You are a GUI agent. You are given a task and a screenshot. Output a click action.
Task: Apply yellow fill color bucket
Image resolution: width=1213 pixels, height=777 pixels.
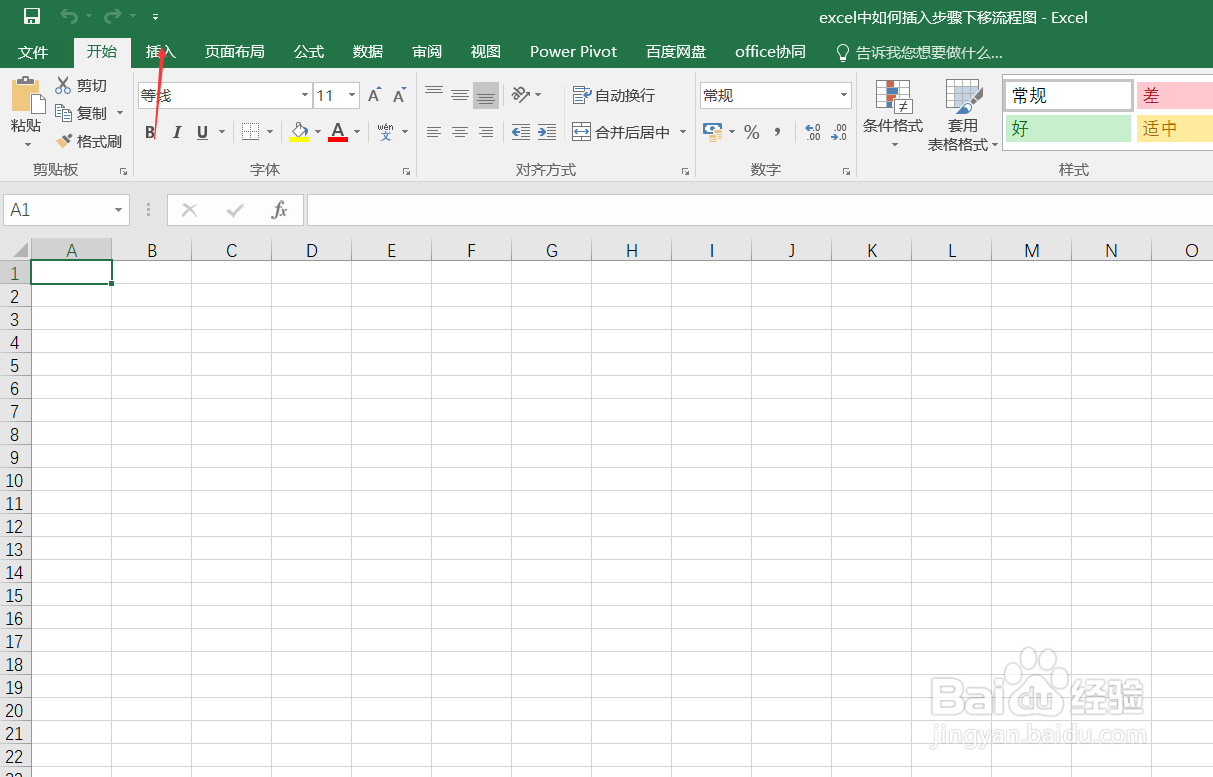click(299, 132)
